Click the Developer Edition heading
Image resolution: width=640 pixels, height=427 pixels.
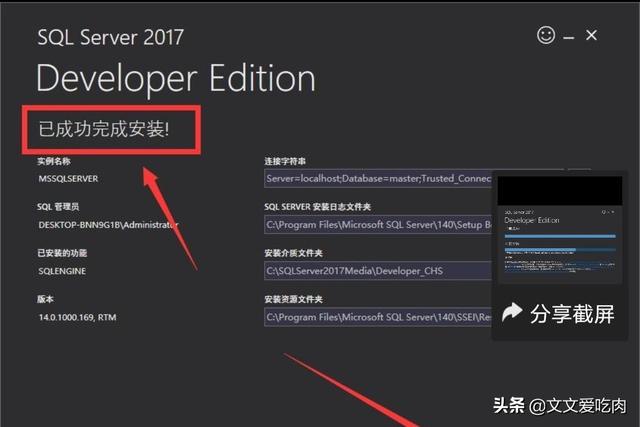tap(176, 79)
